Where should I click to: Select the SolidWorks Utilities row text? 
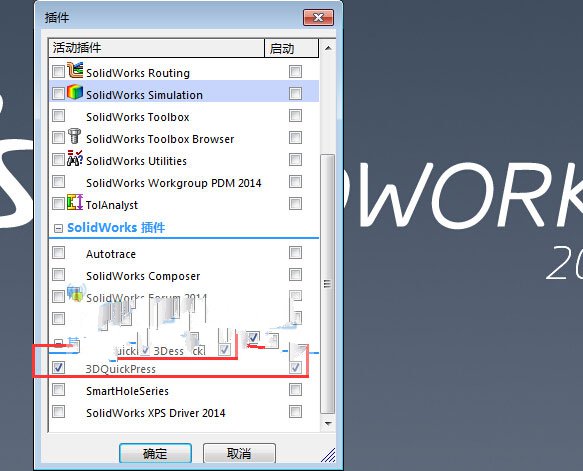pyautogui.click(x=136, y=161)
